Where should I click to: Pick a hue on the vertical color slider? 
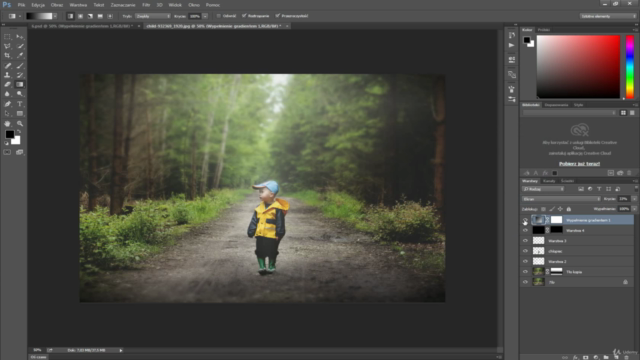(x=630, y=67)
